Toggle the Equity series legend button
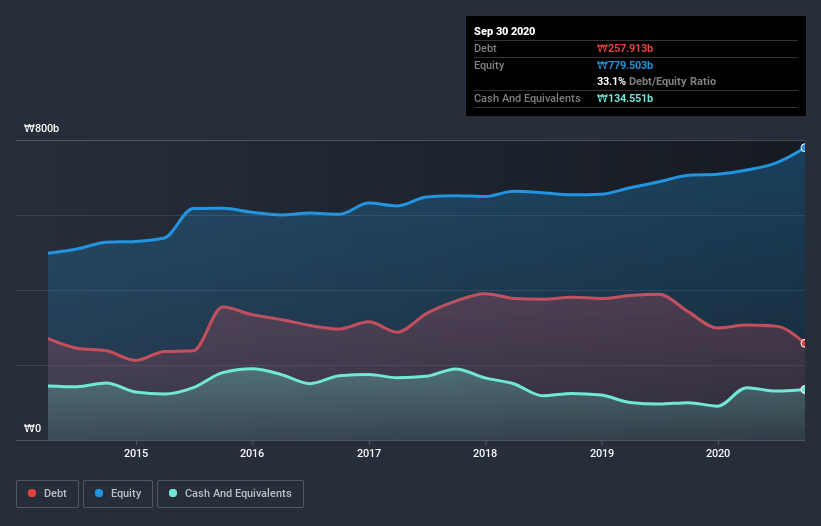Viewport: 821px width, 526px height. pyautogui.click(x=118, y=494)
